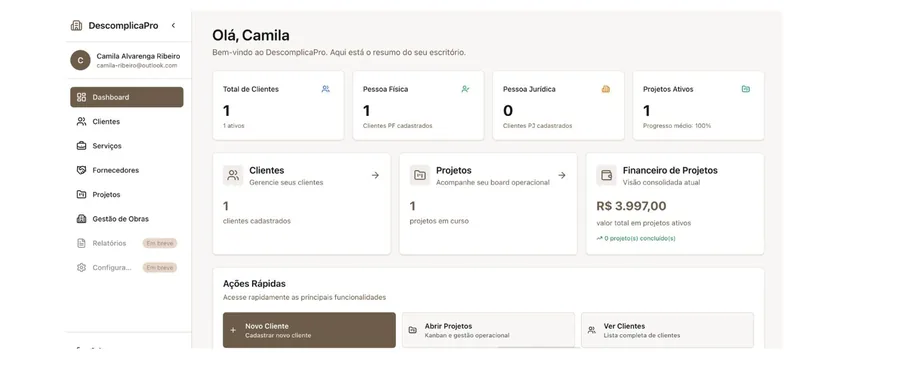Click the projetos em curso label

point(439,221)
